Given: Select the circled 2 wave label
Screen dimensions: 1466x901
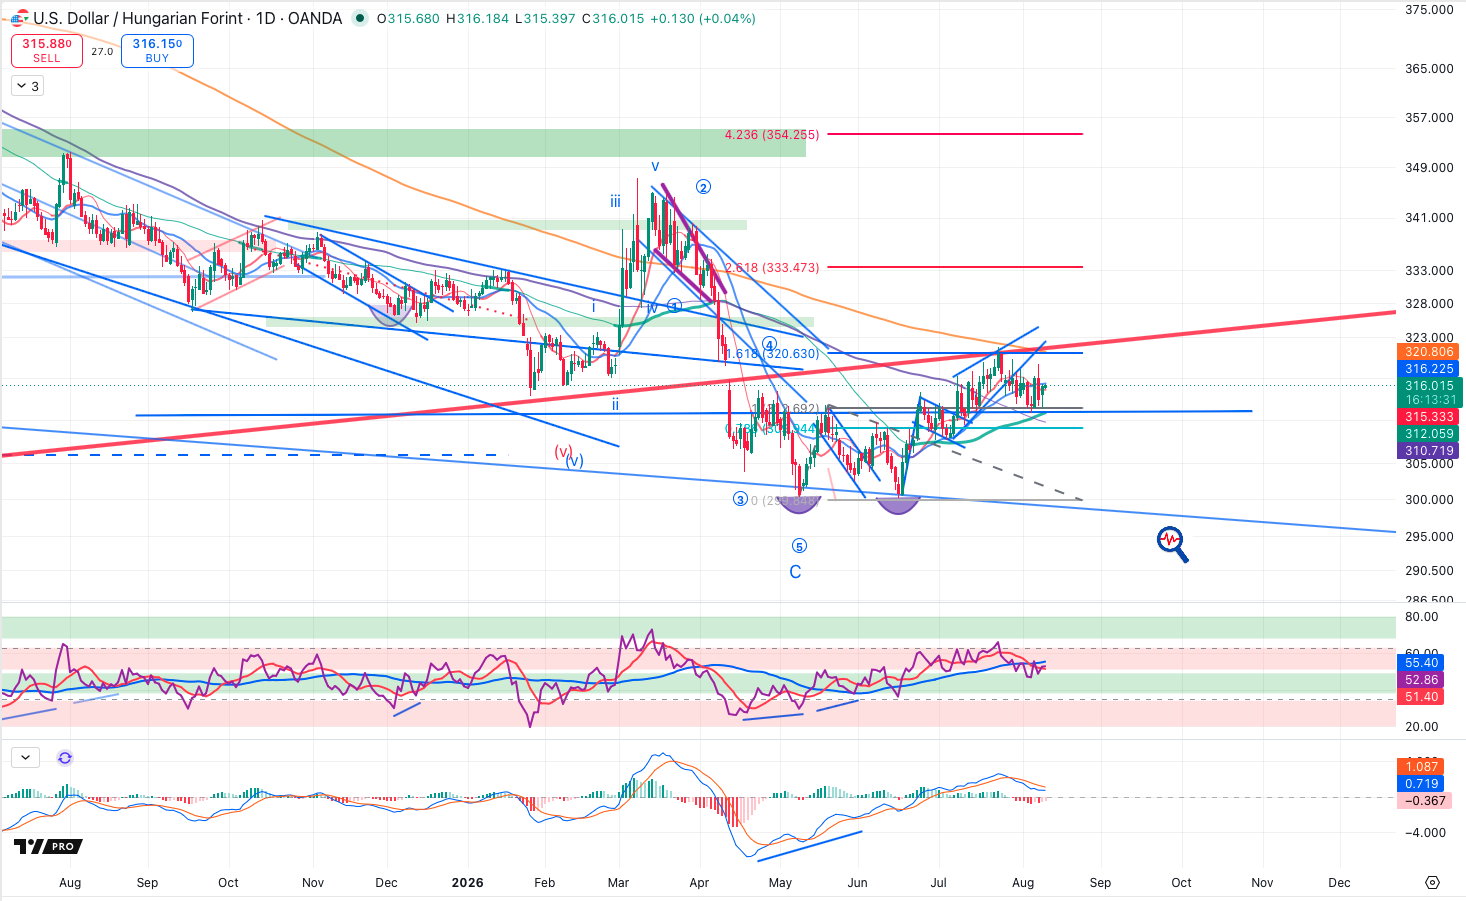Looking at the screenshot, I should coord(703,187).
